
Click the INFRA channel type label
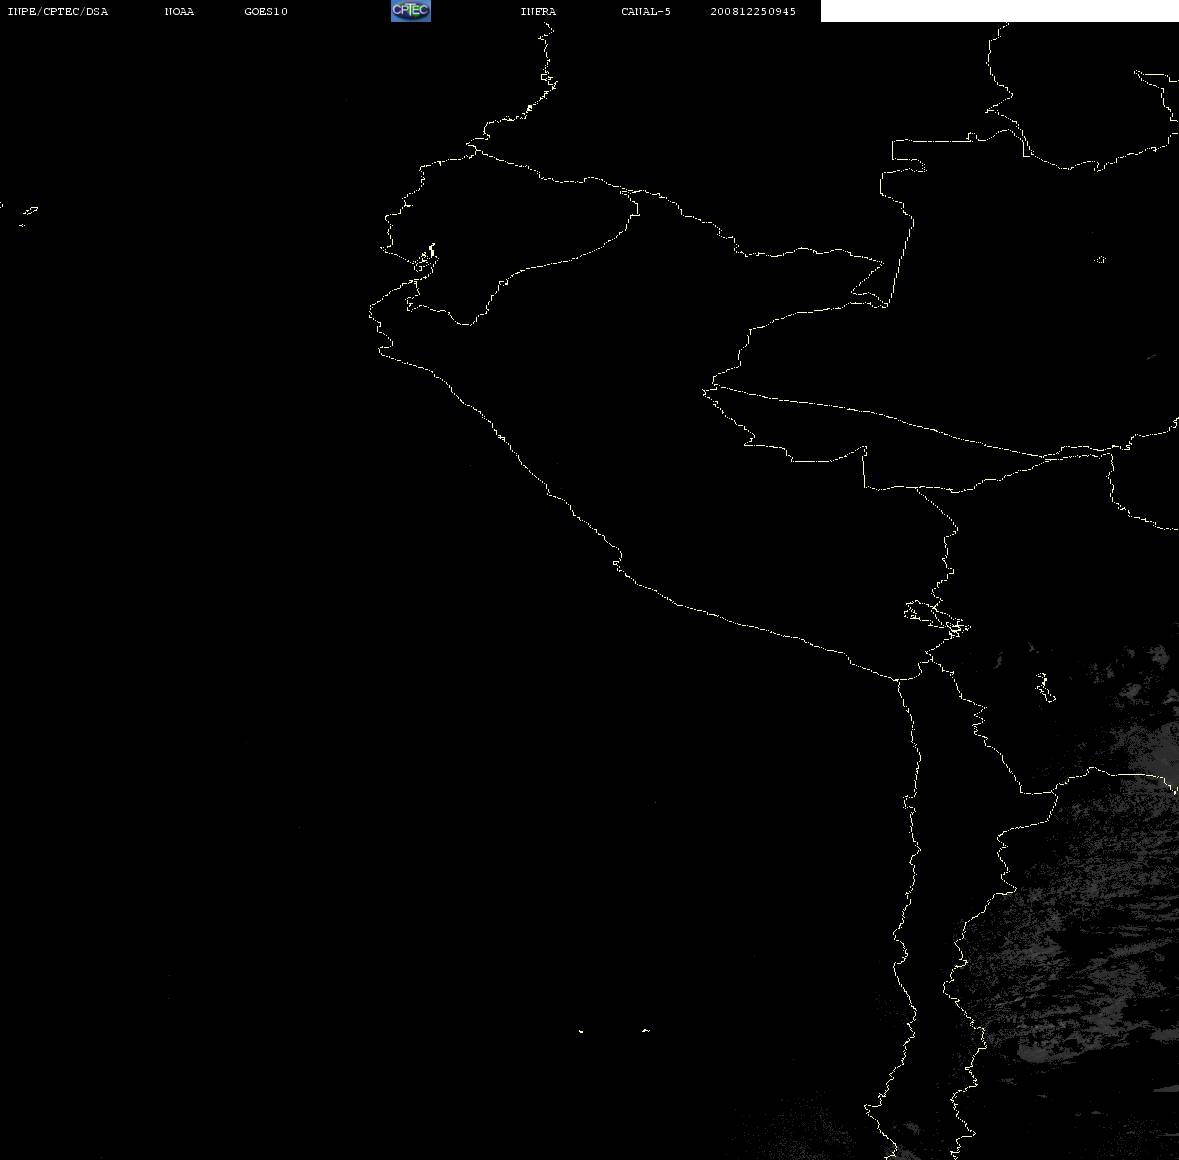[538, 11]
